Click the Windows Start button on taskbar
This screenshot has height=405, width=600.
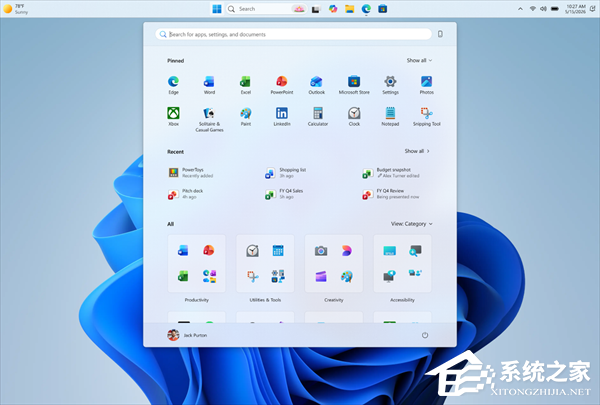217,9
